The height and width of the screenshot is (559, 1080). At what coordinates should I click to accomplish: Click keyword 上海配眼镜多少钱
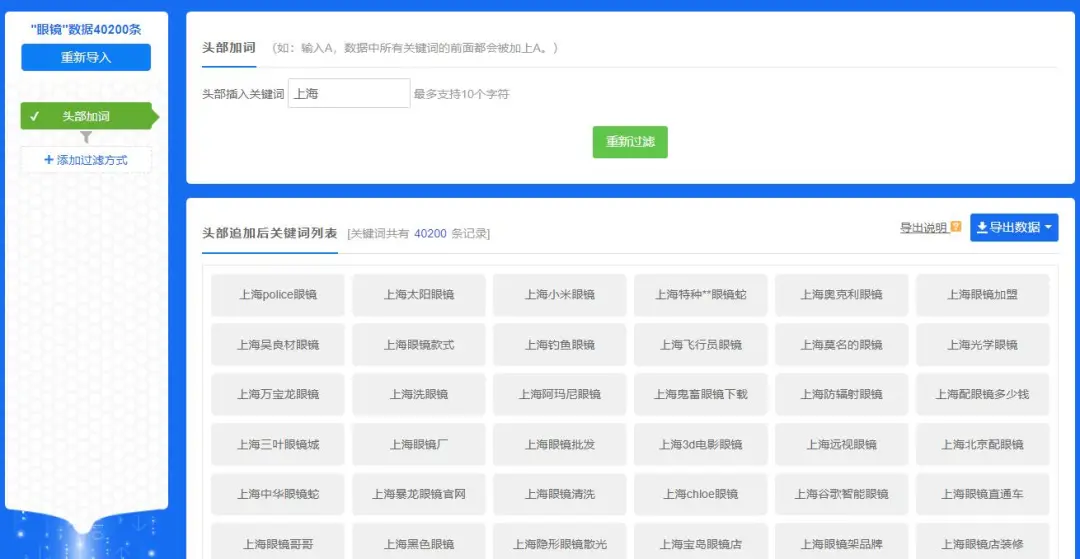(x=983, y=394)
